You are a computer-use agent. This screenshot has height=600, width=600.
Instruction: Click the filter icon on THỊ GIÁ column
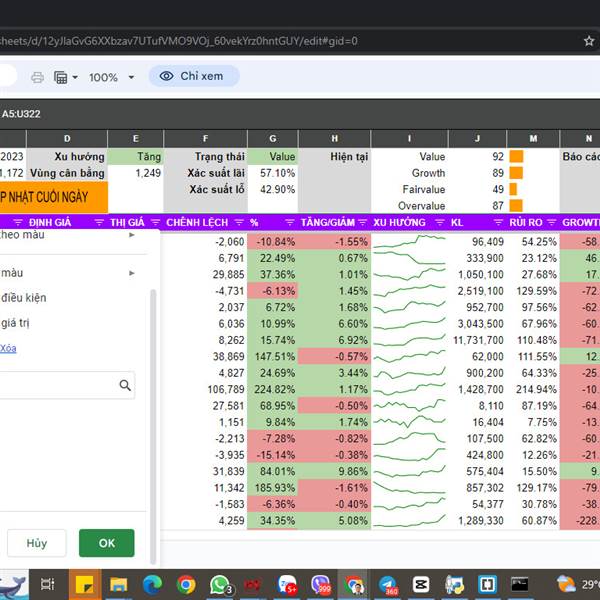coord(98,223)
